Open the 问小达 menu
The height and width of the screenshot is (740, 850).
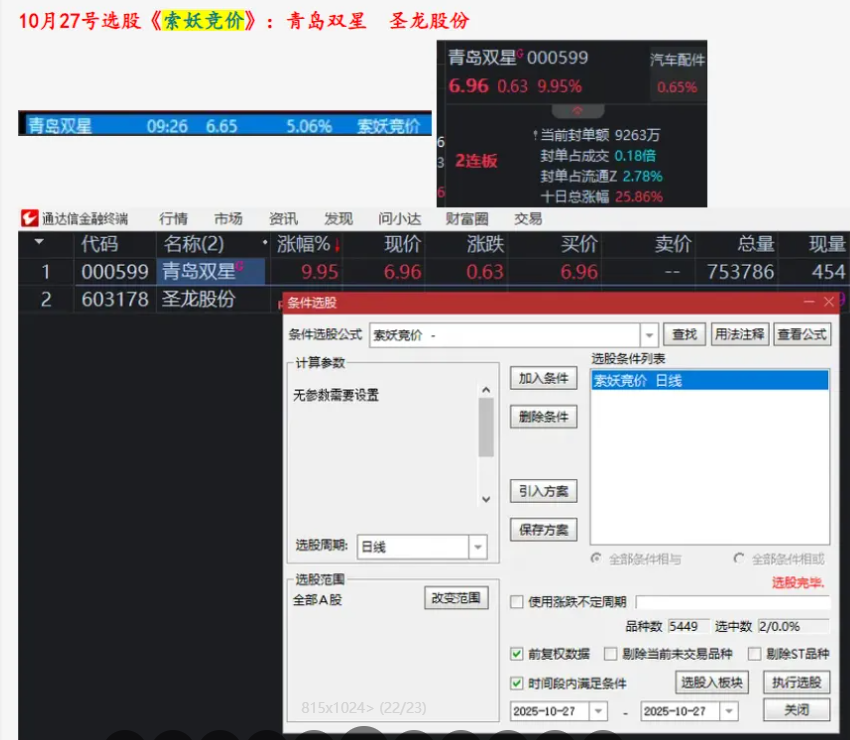[x=399, y=219]
